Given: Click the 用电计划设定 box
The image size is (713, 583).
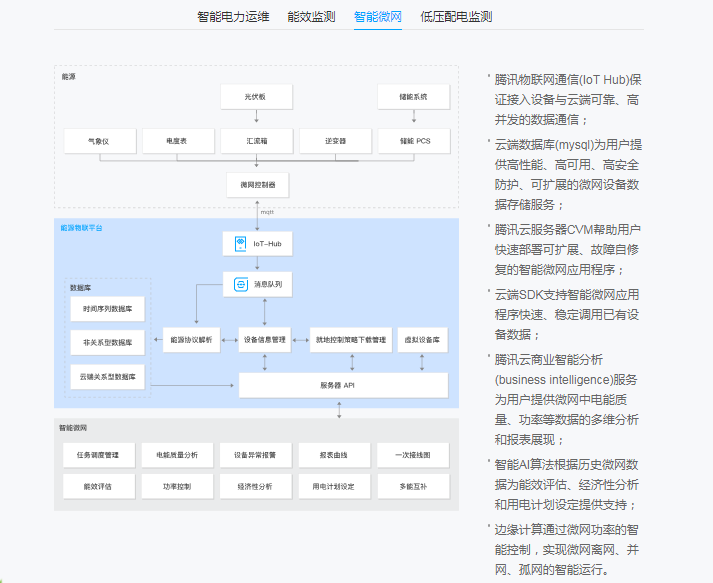Looking at the screenshot, I should [334, 486].
